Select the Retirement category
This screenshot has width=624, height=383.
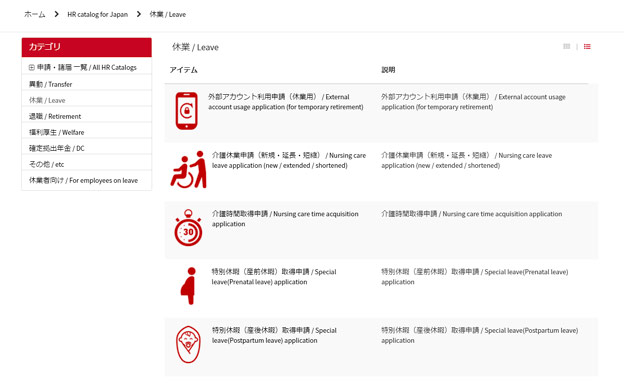pos(55,116)
